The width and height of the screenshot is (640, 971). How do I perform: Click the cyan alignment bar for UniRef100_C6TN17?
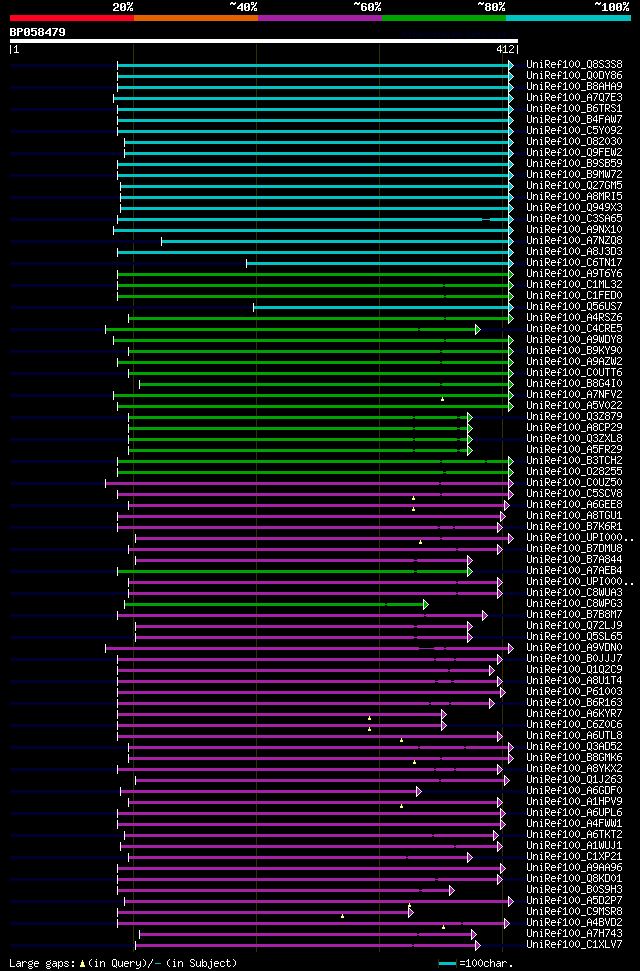tap(379, 263)
